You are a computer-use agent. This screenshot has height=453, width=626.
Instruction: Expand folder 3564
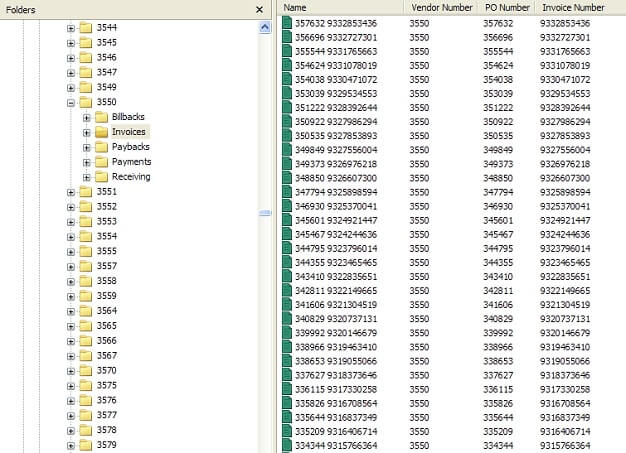coord(71,312)
